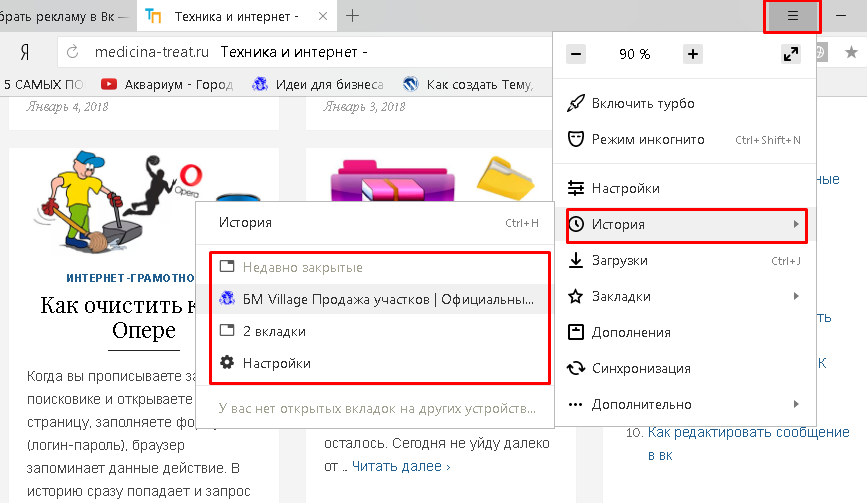Image resolution: width=867 pixels, height=503 pixels.
Task: Expand the История submenu arrow
Action: click(796, 224)
